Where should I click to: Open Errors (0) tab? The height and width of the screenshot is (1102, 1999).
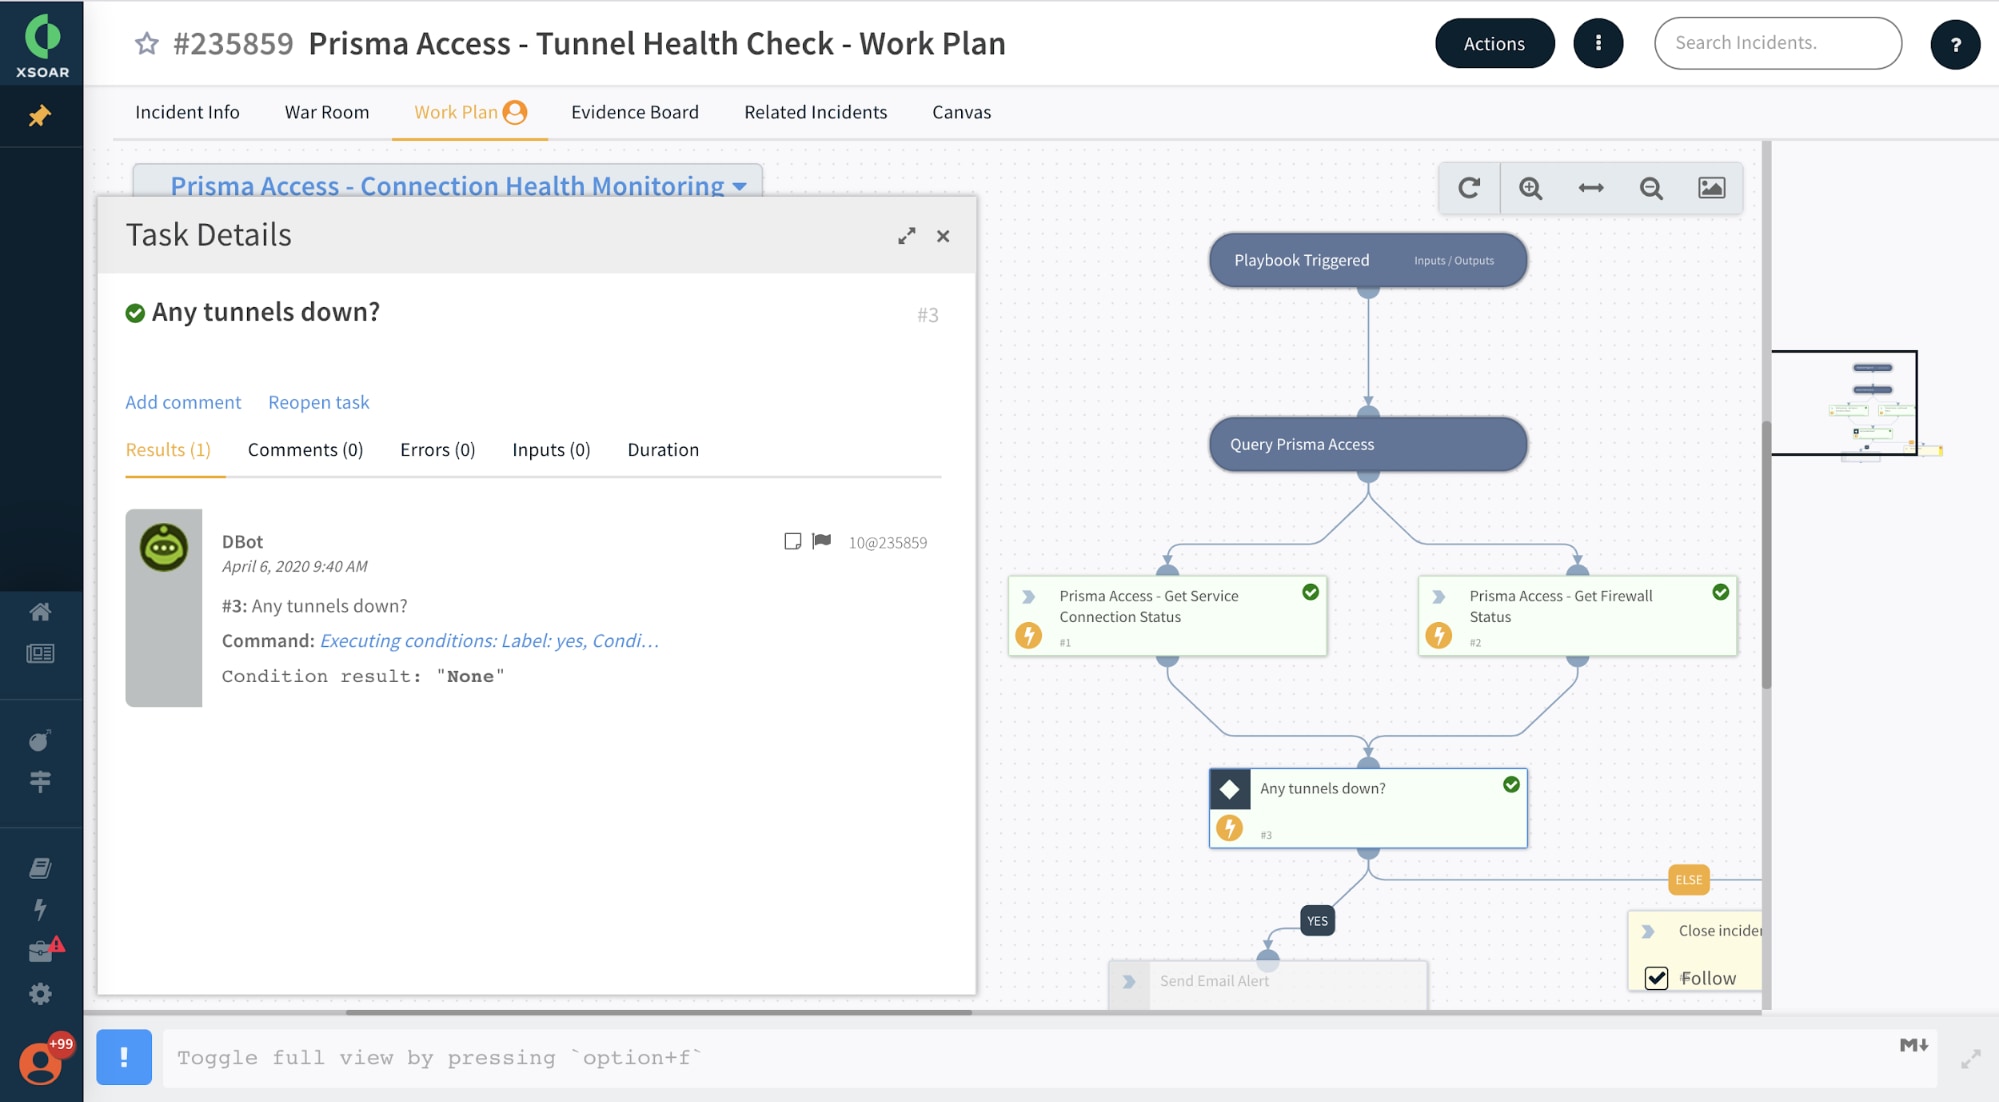tap(438, 450)
